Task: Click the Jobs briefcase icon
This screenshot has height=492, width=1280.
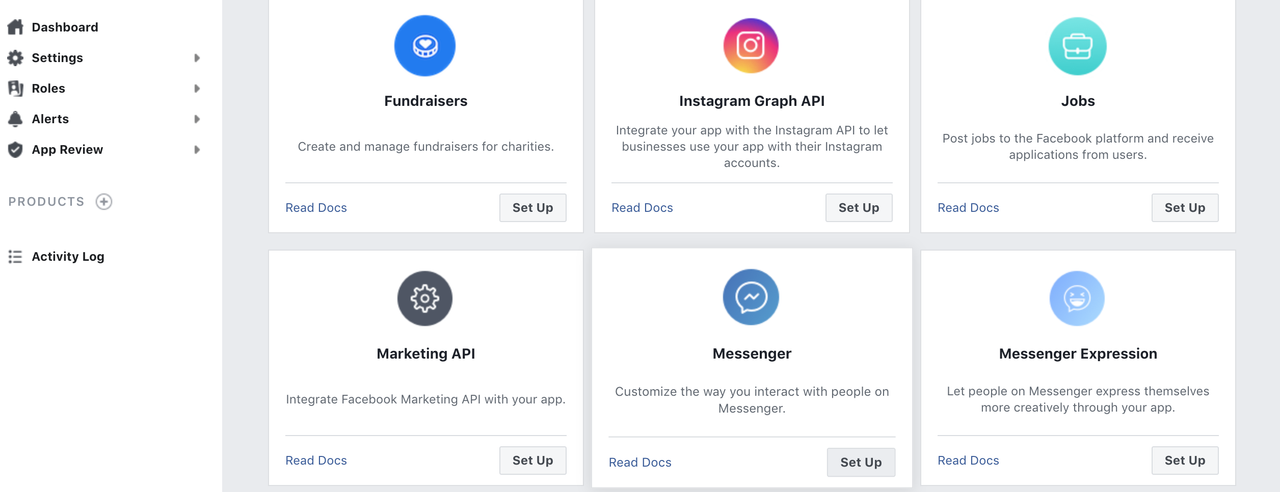Action: point(1077,46)
